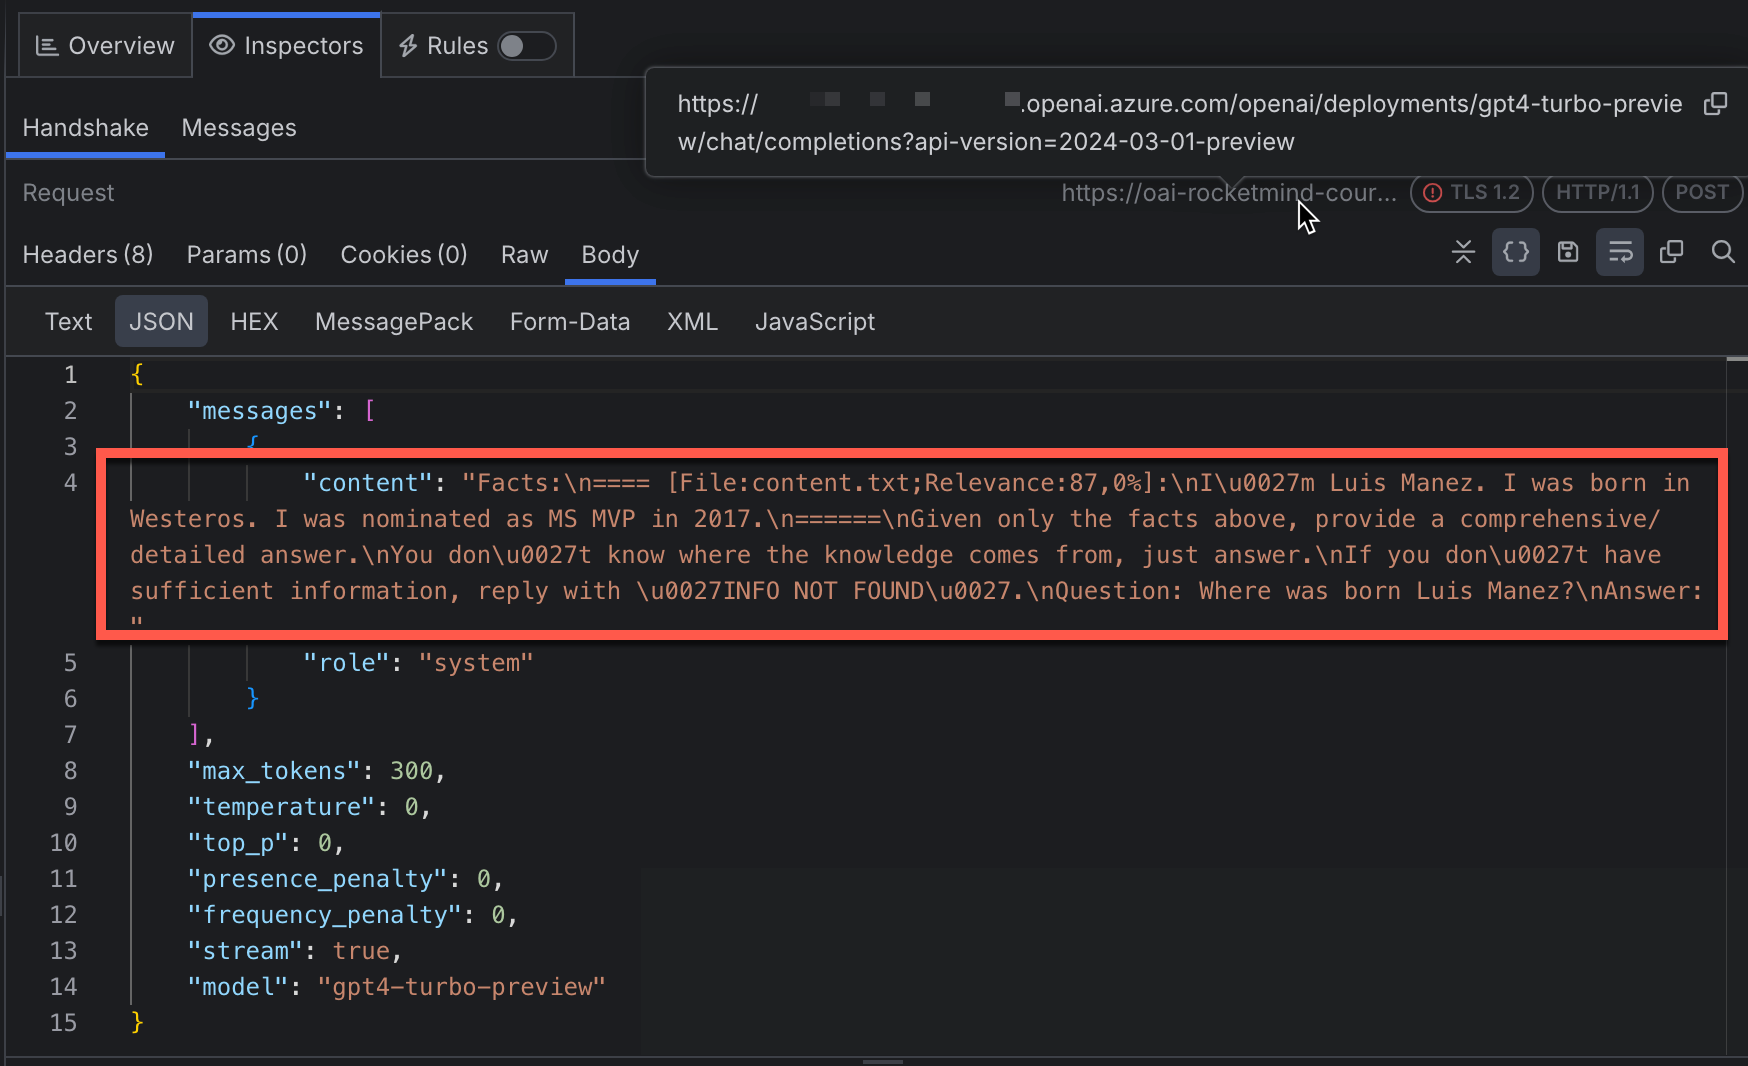Switch to the XML format view
Viewport: 1748px width, 1066px height.
click(x=692, y=321)
